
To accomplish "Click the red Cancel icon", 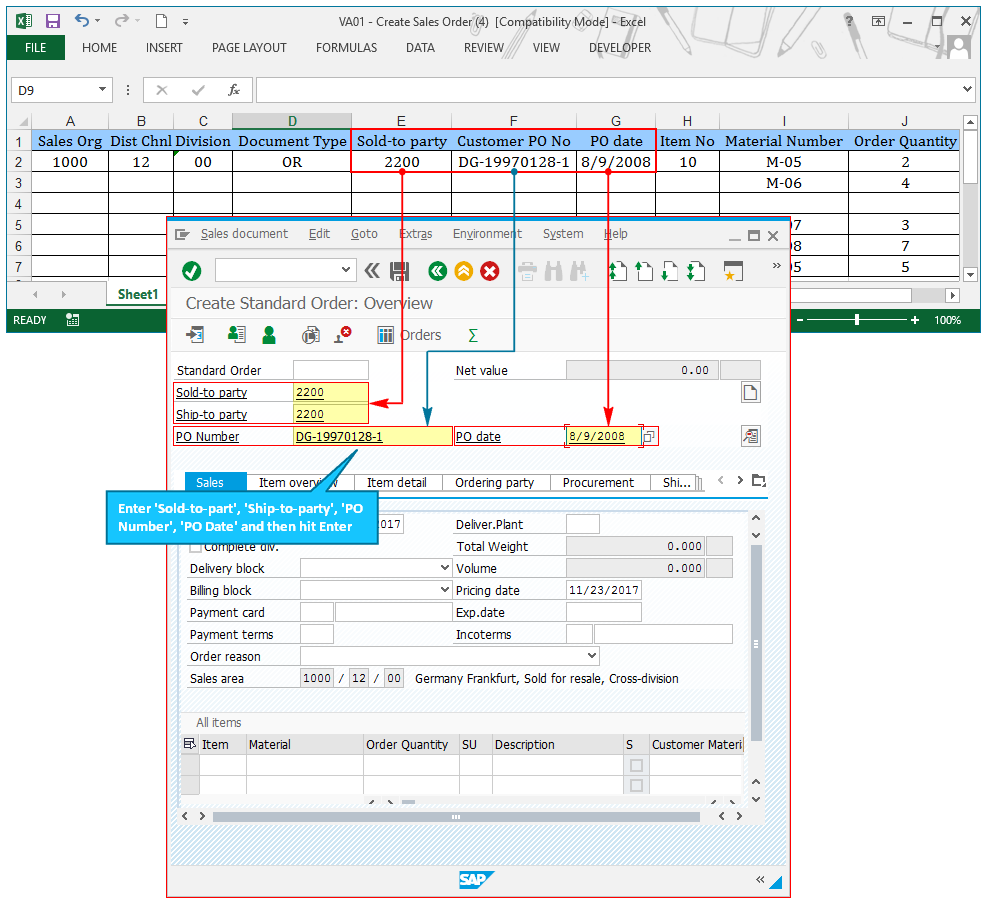I will 490,271.
